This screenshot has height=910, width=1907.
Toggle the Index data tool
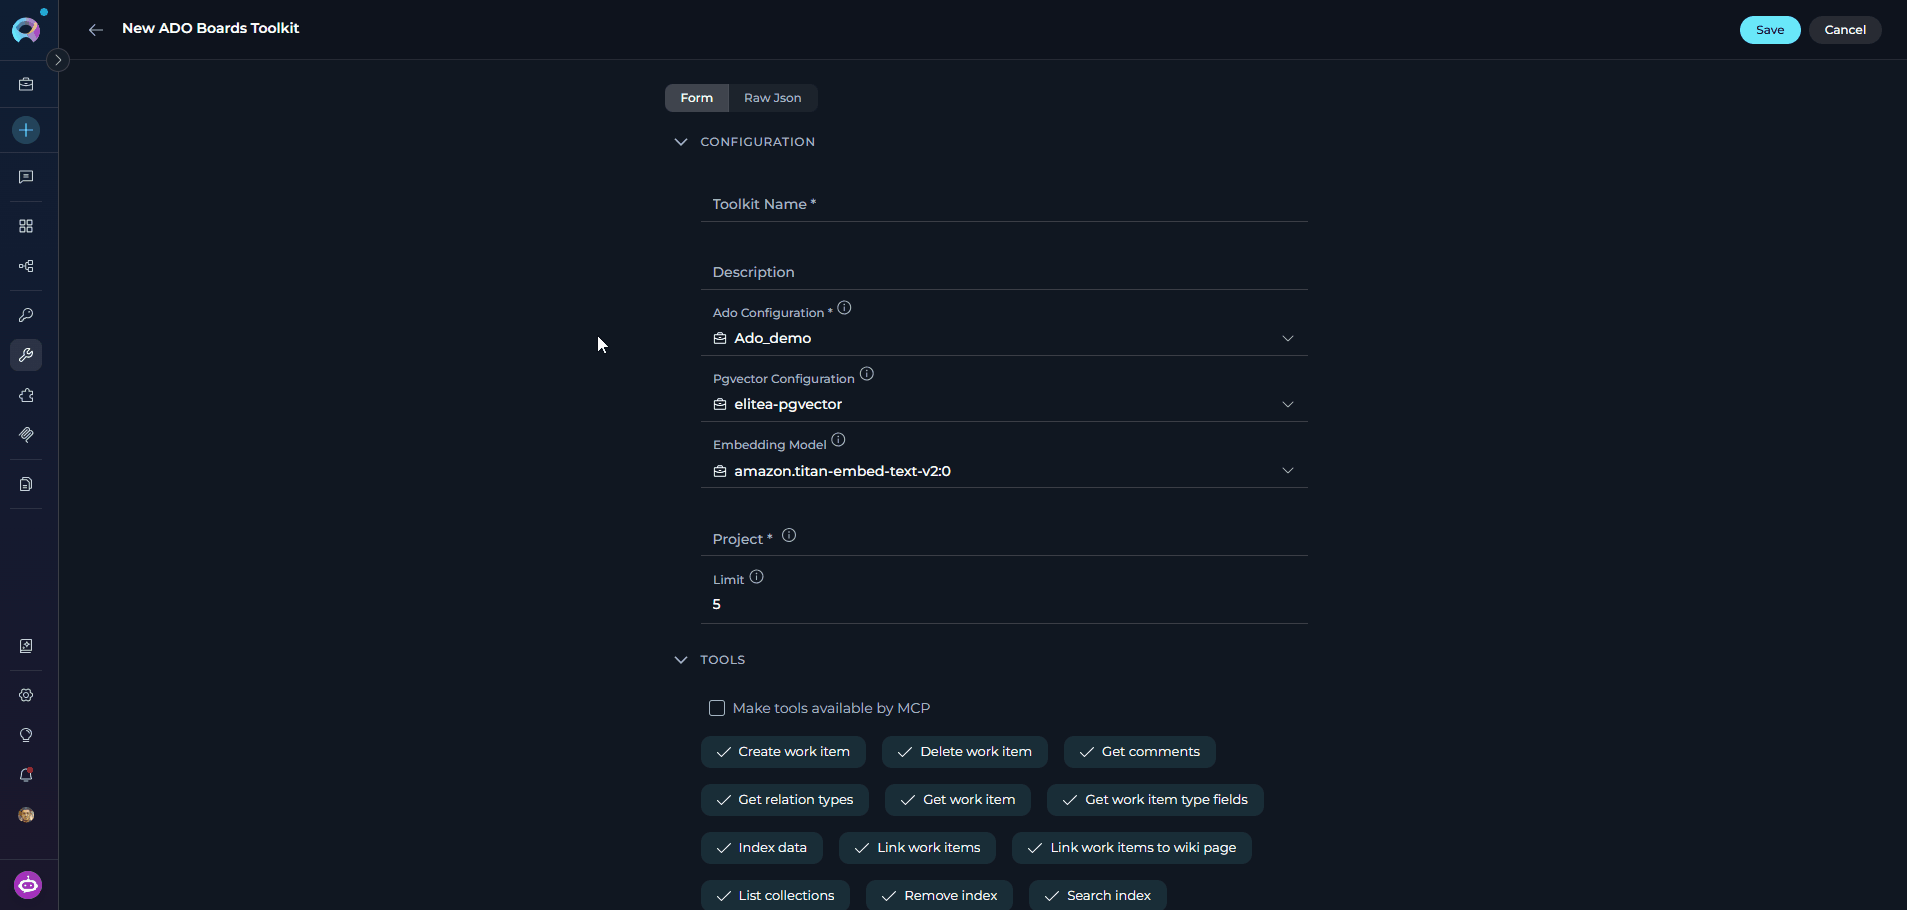coord(762,848)
